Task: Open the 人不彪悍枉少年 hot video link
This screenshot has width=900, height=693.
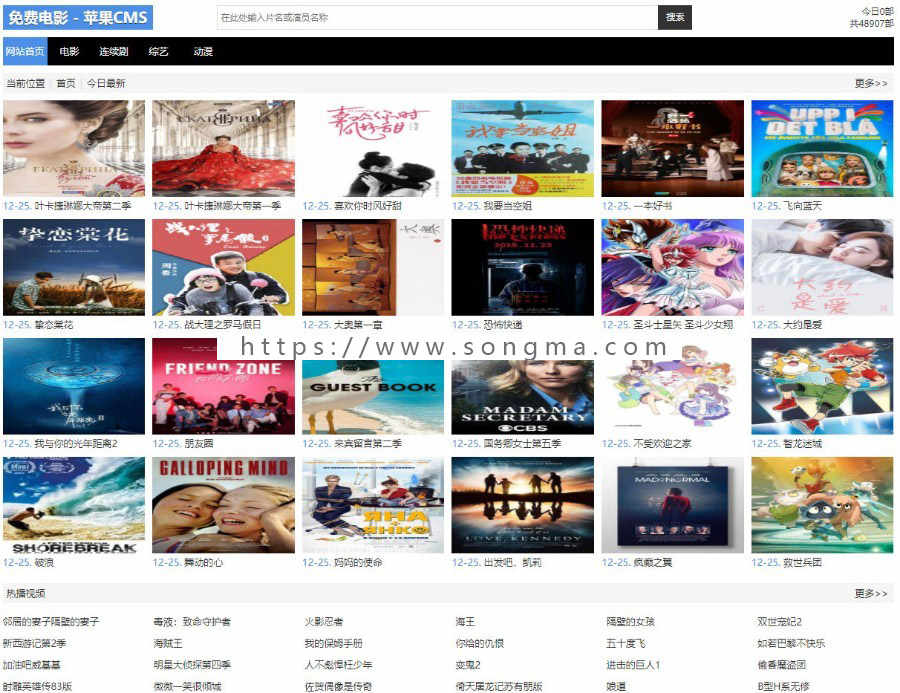Action: click(338, 665)
